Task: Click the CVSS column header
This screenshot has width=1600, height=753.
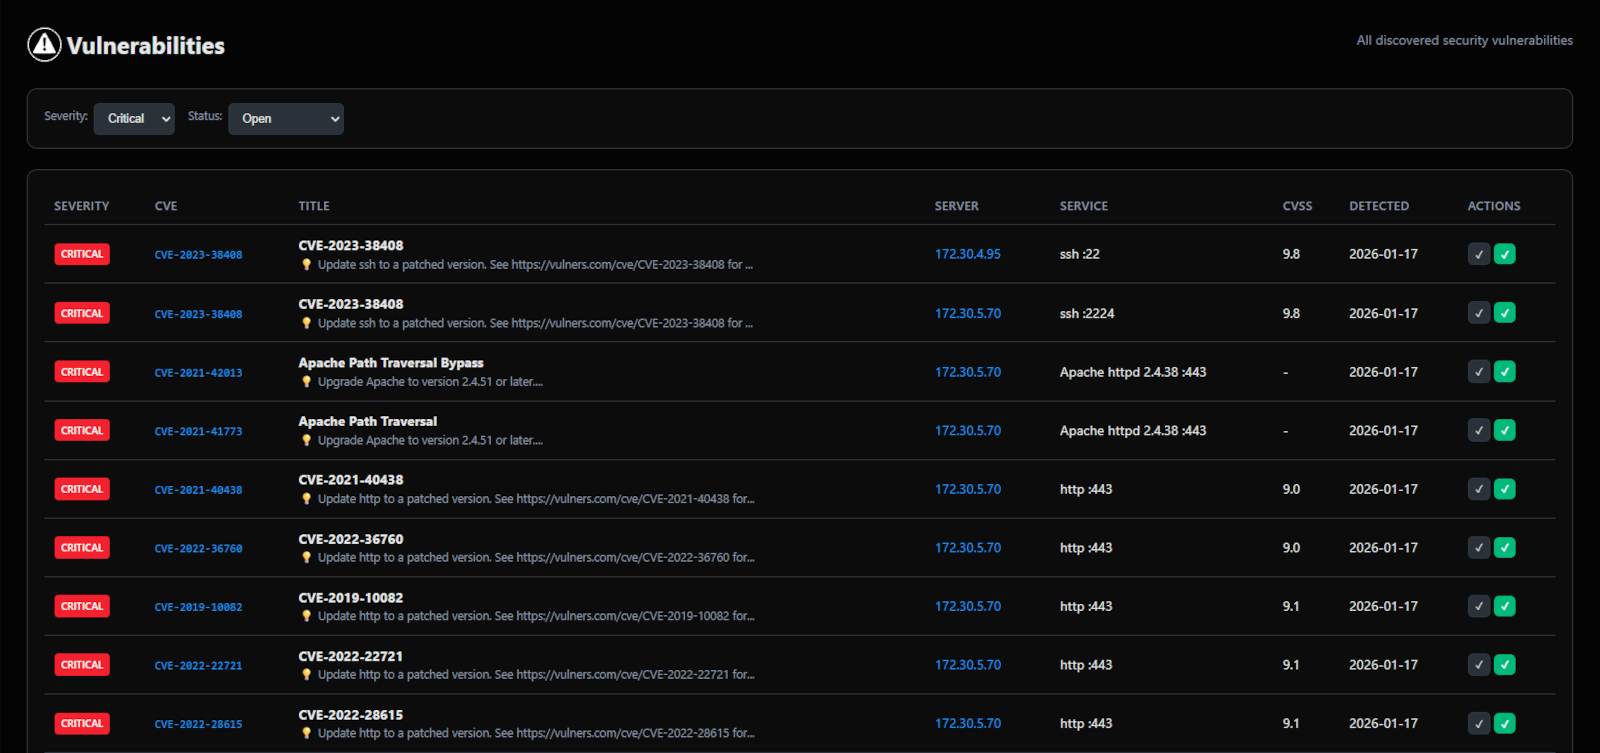Action: (1297, 206)
